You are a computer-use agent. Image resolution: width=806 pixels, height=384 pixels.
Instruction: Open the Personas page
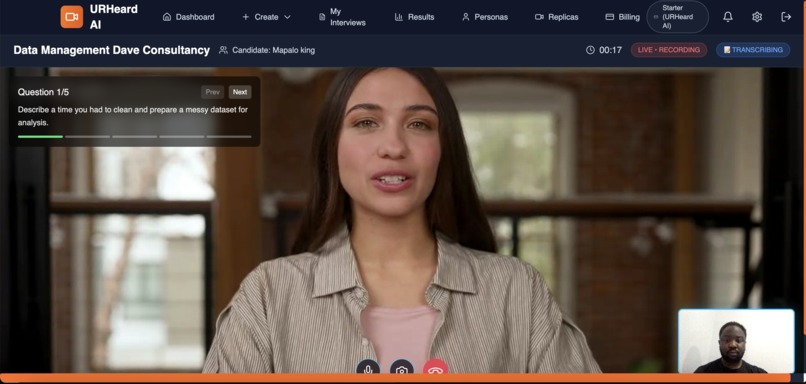click(x=485, y=17)
